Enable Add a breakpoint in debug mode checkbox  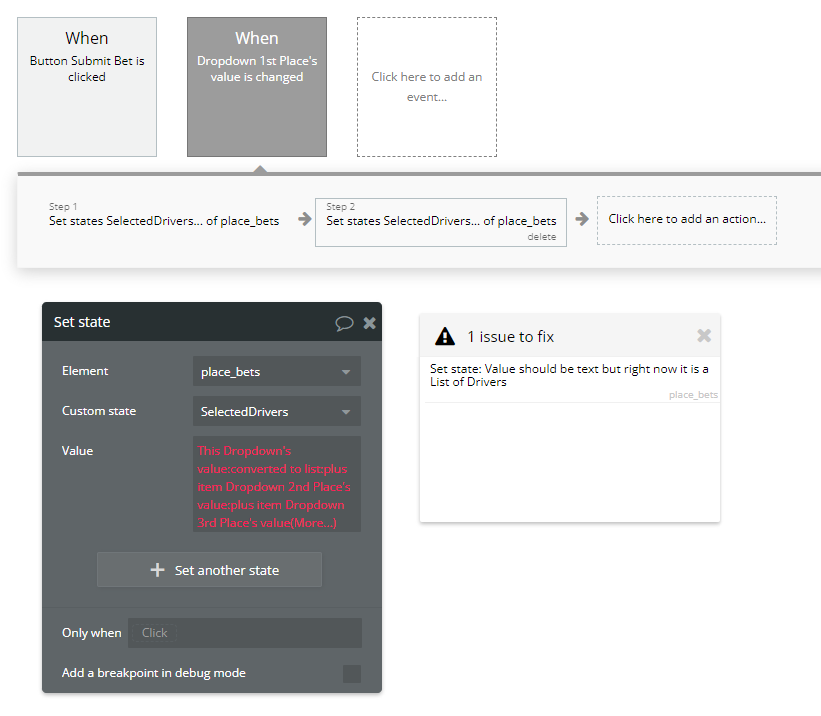pos(352,674)
